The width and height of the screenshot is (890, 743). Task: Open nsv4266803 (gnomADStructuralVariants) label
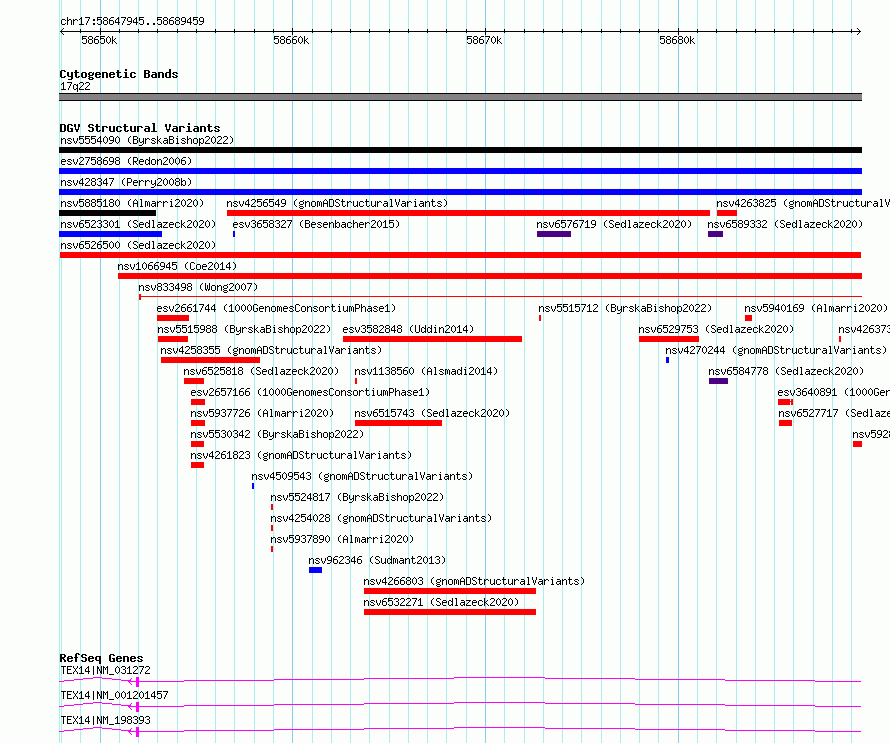(x=474, y=581)
